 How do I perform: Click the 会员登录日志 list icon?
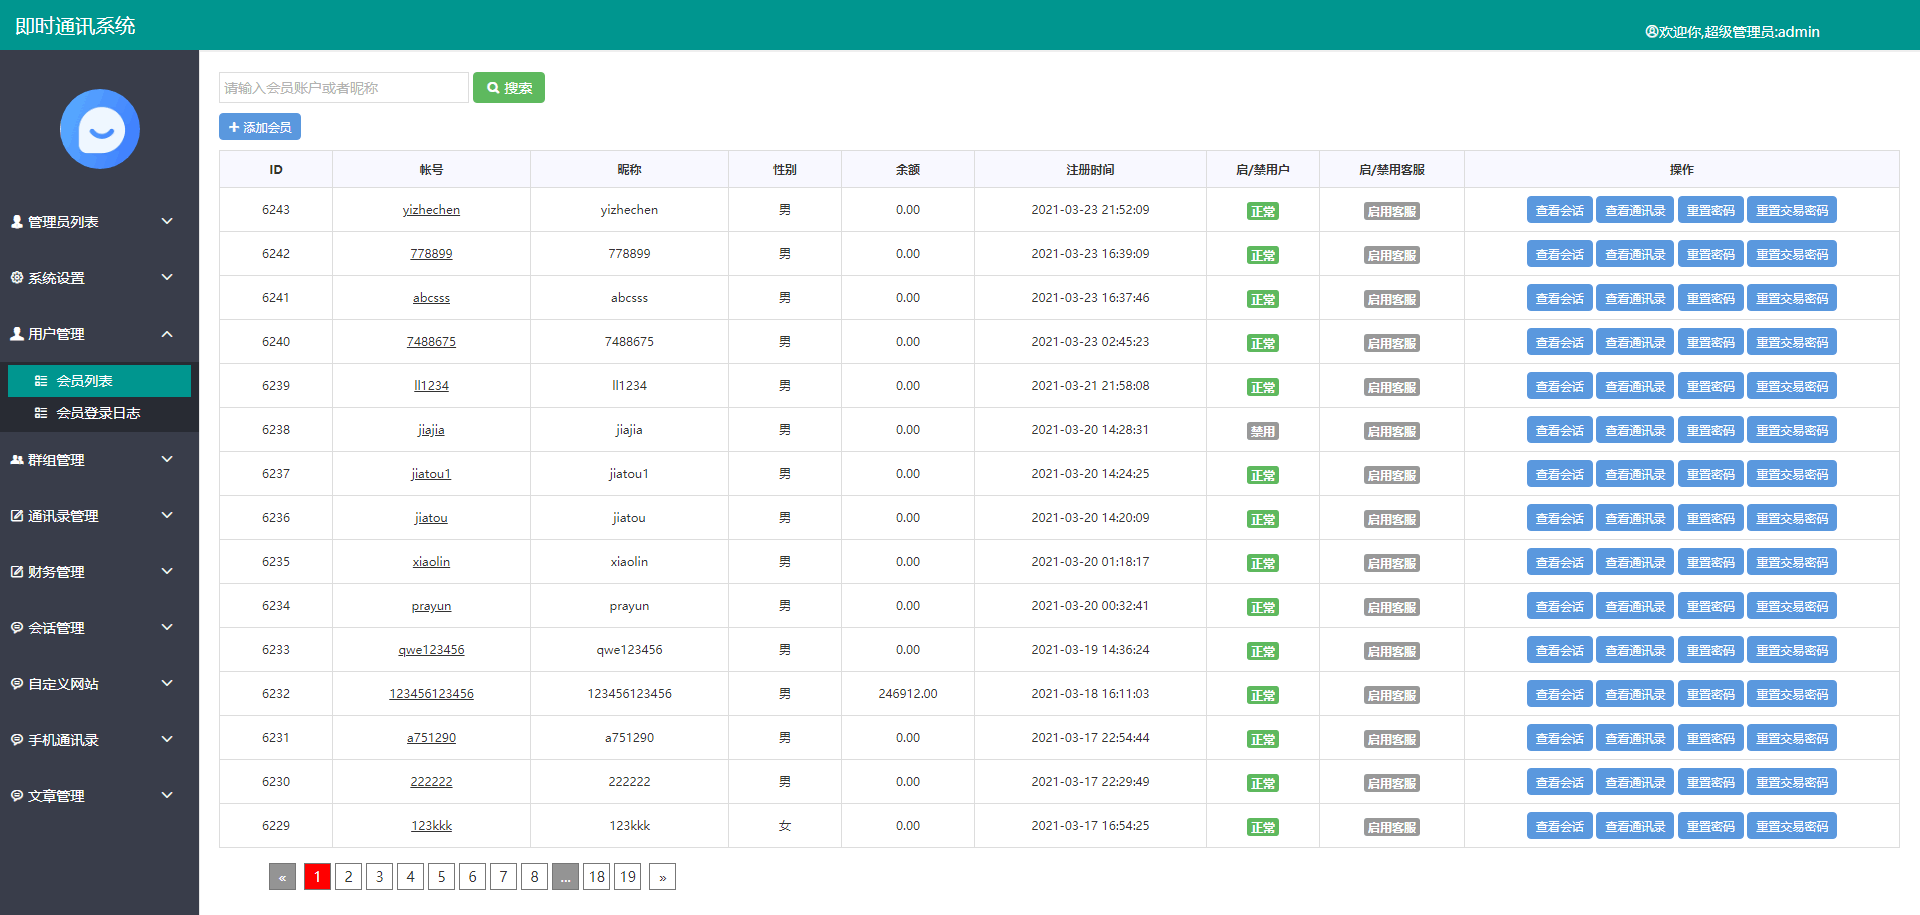point(41,413)
